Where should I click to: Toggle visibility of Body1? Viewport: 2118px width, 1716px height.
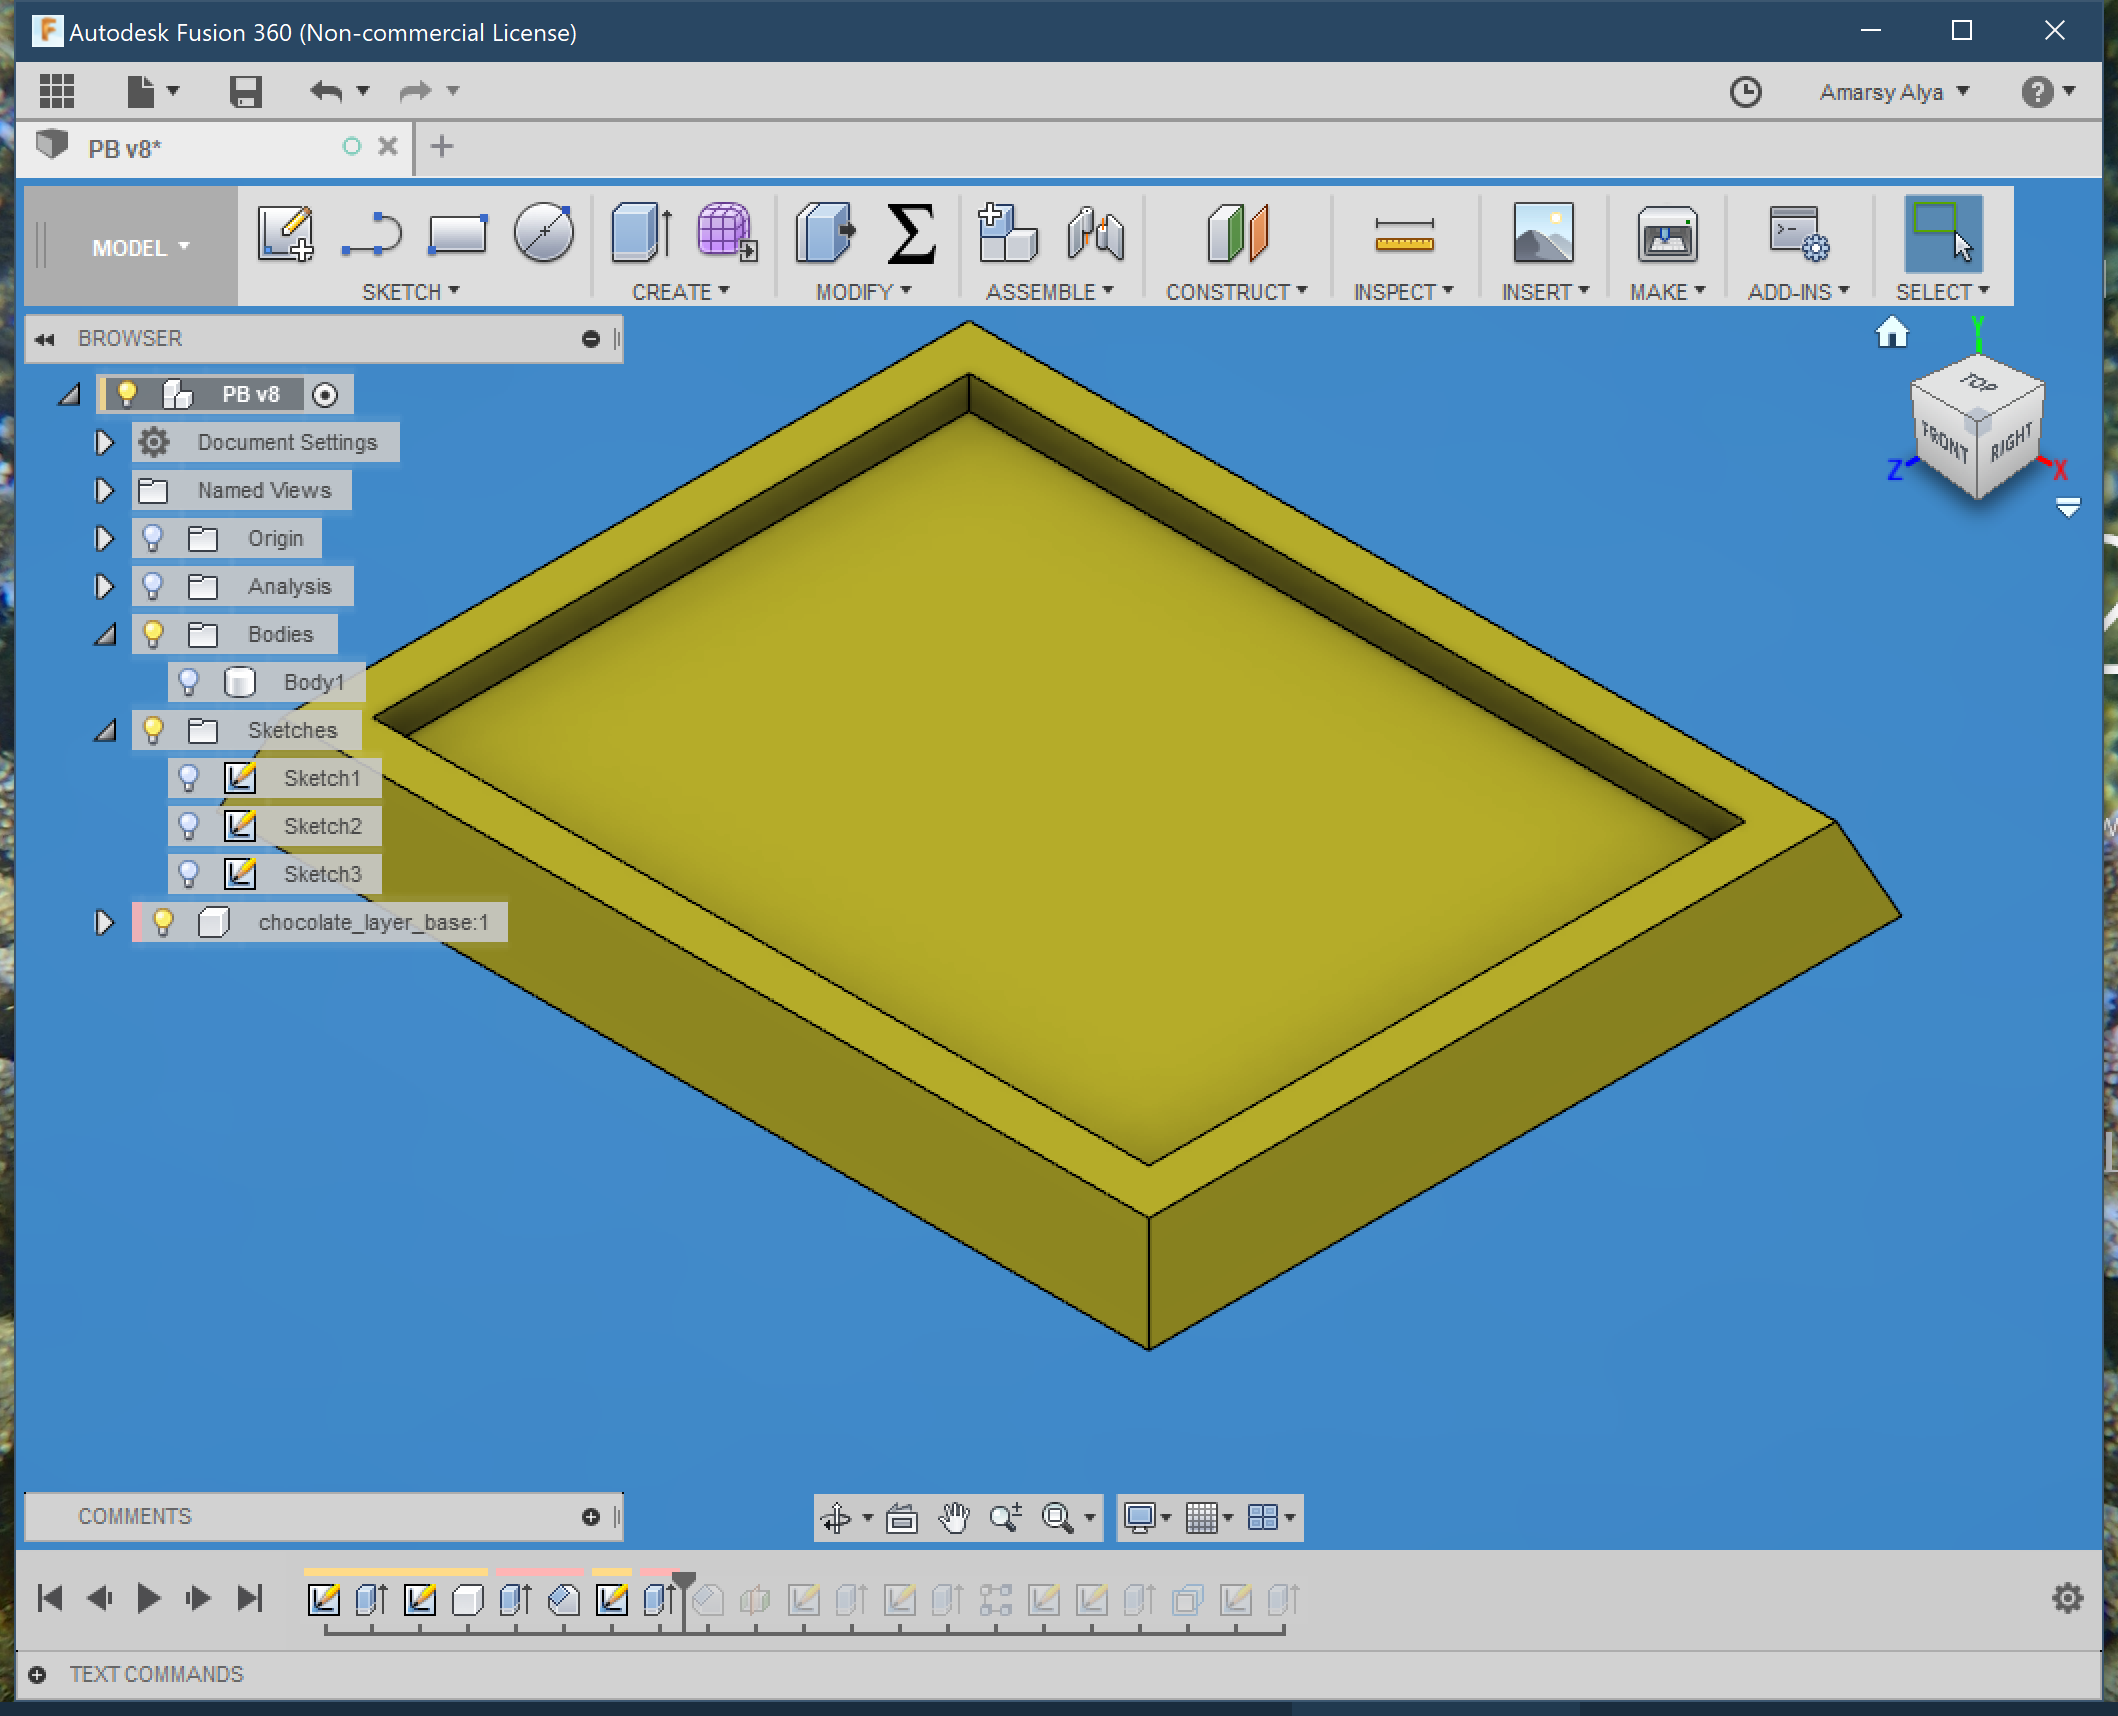(193, 681)
